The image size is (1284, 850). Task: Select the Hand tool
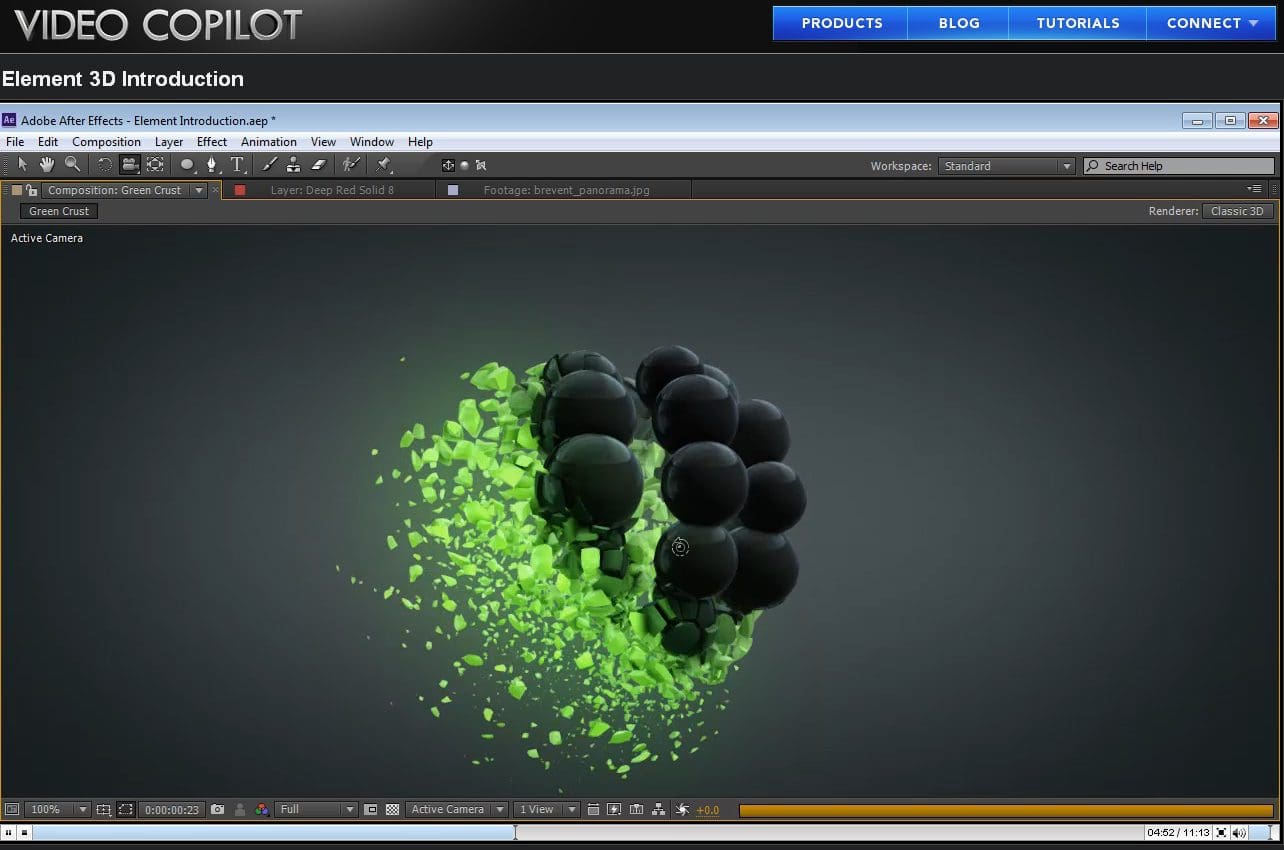pos(47,165)
